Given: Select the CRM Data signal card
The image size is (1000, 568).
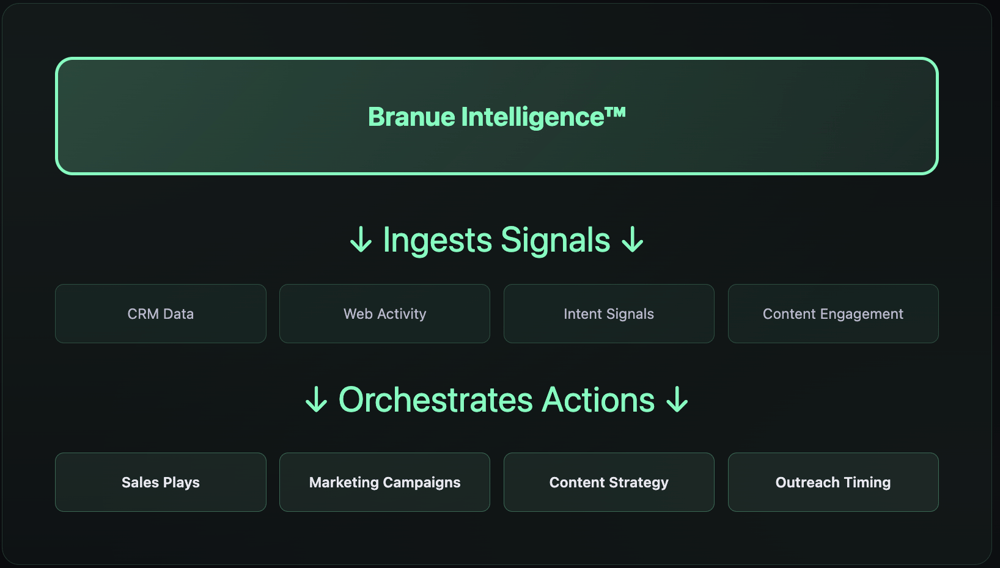Looking at the screenshot, I should pyautogui.click(x=161, y=314).
